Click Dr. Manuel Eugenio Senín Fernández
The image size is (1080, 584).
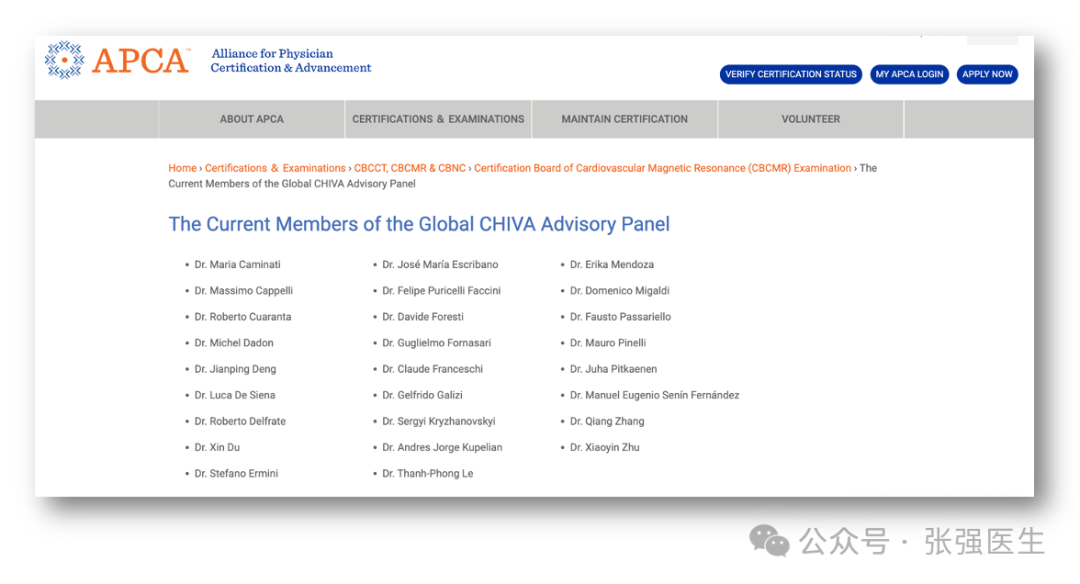(654, 395)
